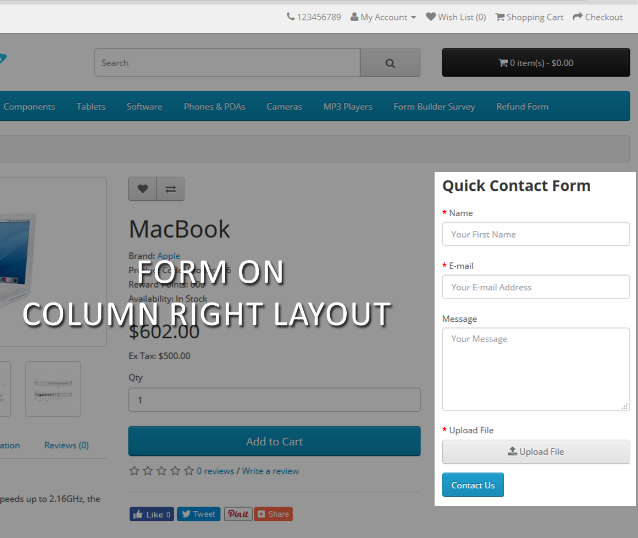Open the Cameras menu item

pos(284,107)
